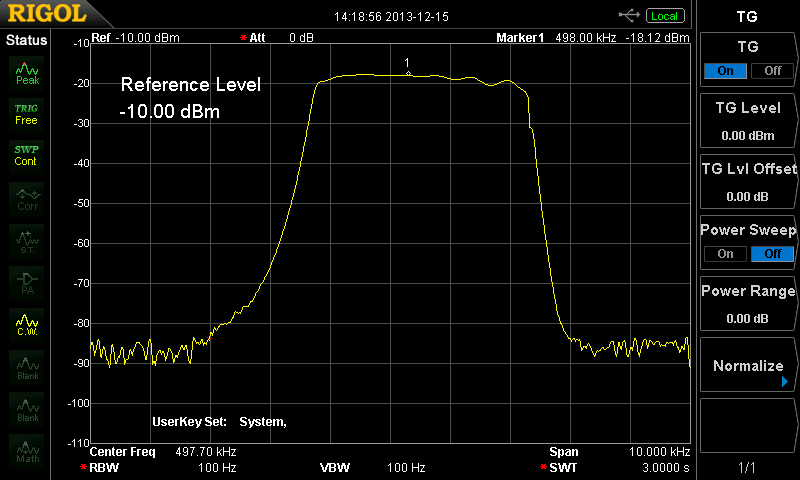Click the green Local indicator
Screen dimensions: 800x480
[663, 16]
